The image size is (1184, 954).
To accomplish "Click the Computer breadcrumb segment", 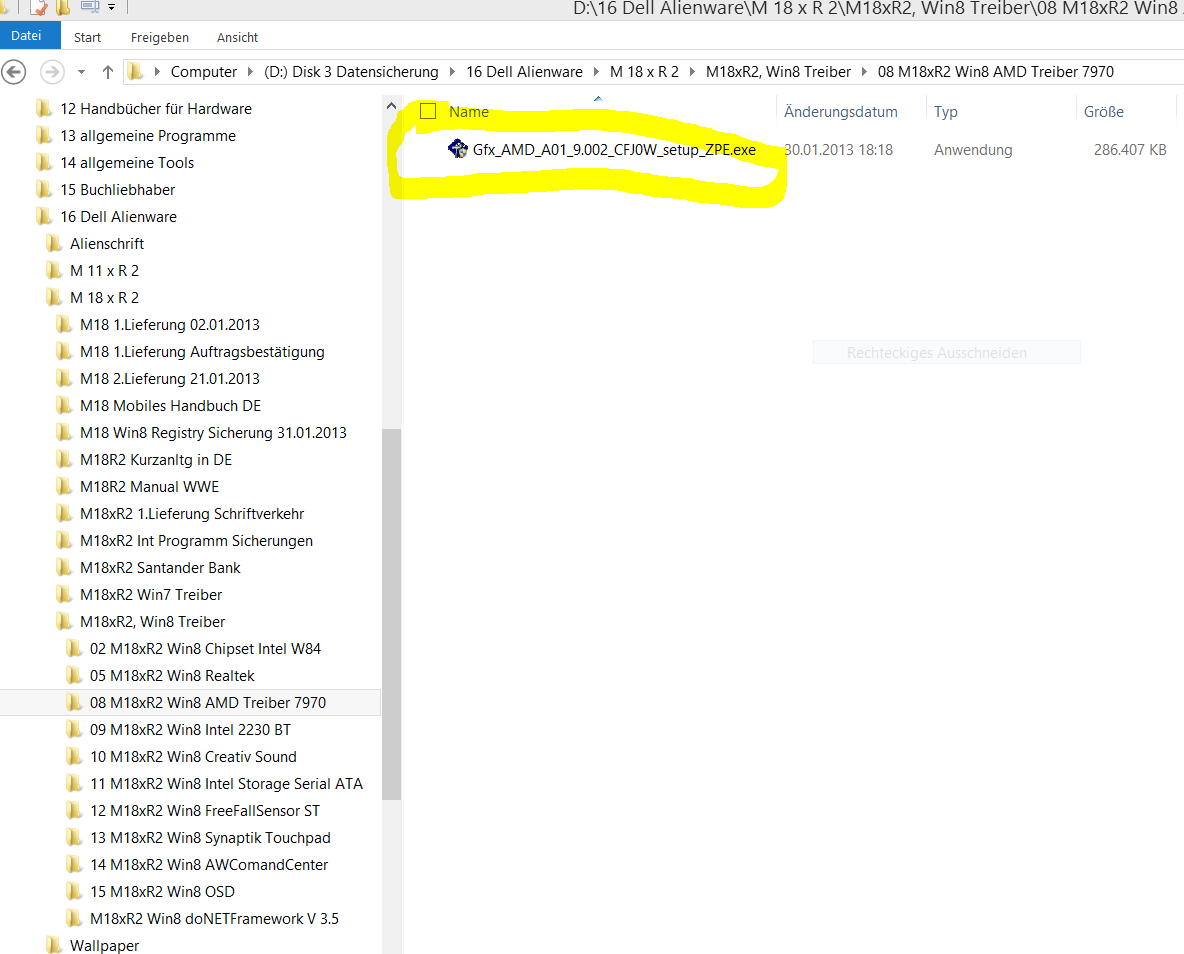I will coord(204,72).
